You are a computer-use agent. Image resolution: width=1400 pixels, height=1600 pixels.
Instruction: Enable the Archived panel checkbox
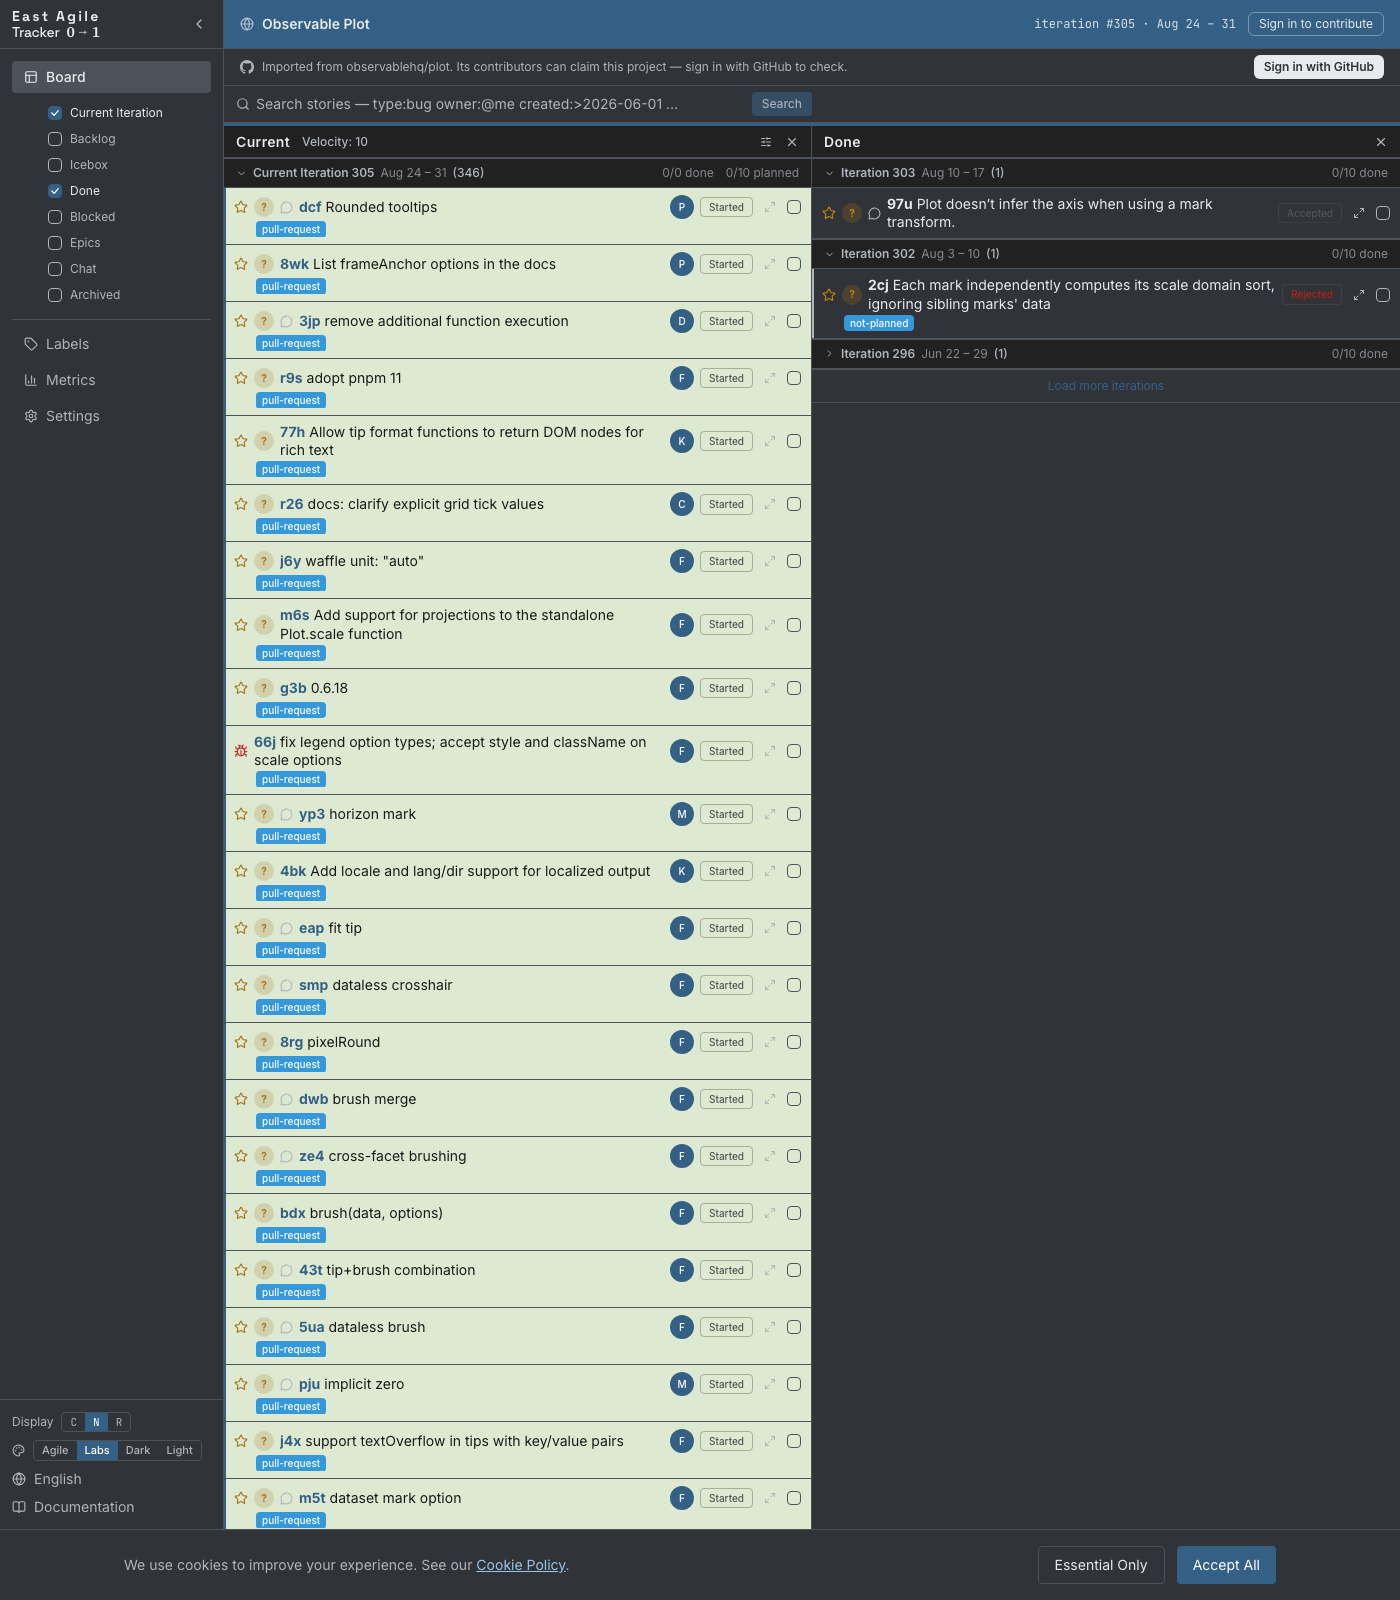[x=55, y=295]
